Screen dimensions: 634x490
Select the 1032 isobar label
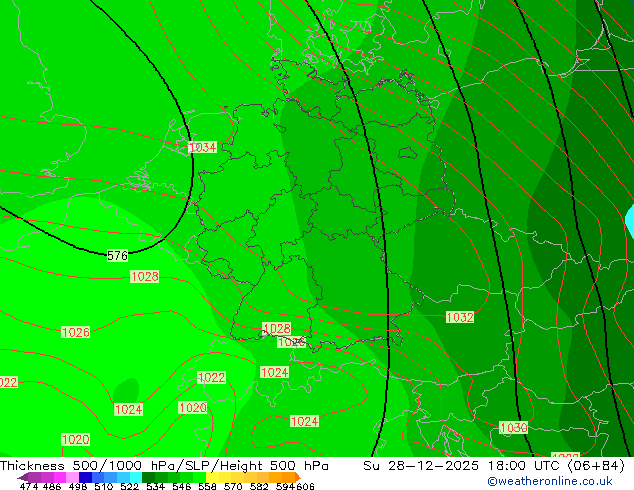[x=460, y=317]
